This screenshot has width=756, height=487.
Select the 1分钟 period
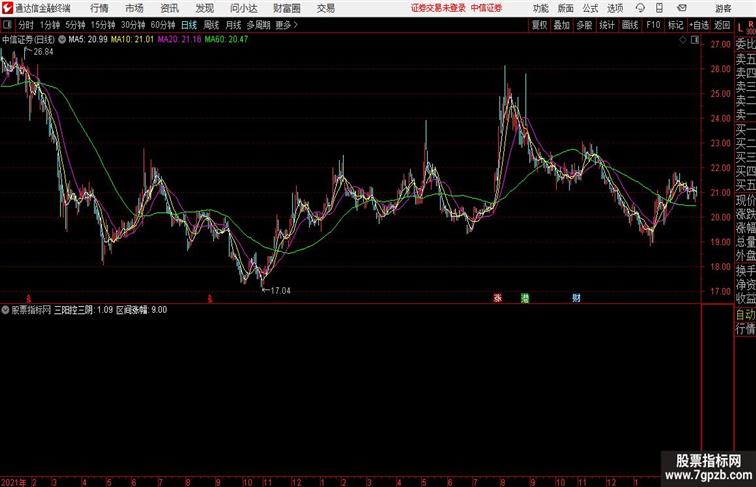point(50,25)
